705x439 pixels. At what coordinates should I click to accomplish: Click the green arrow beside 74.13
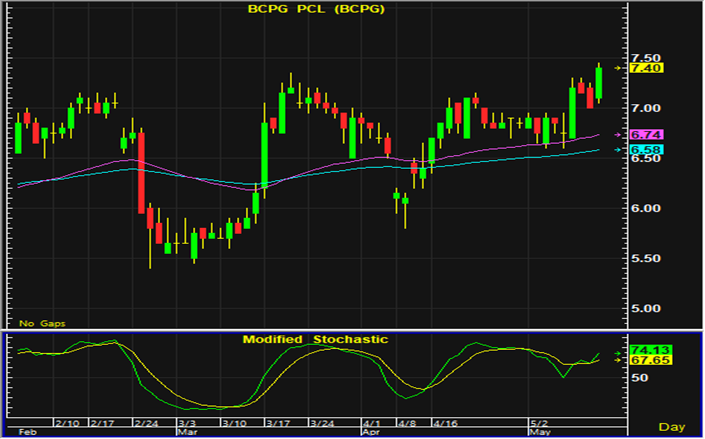click(618, 354)
